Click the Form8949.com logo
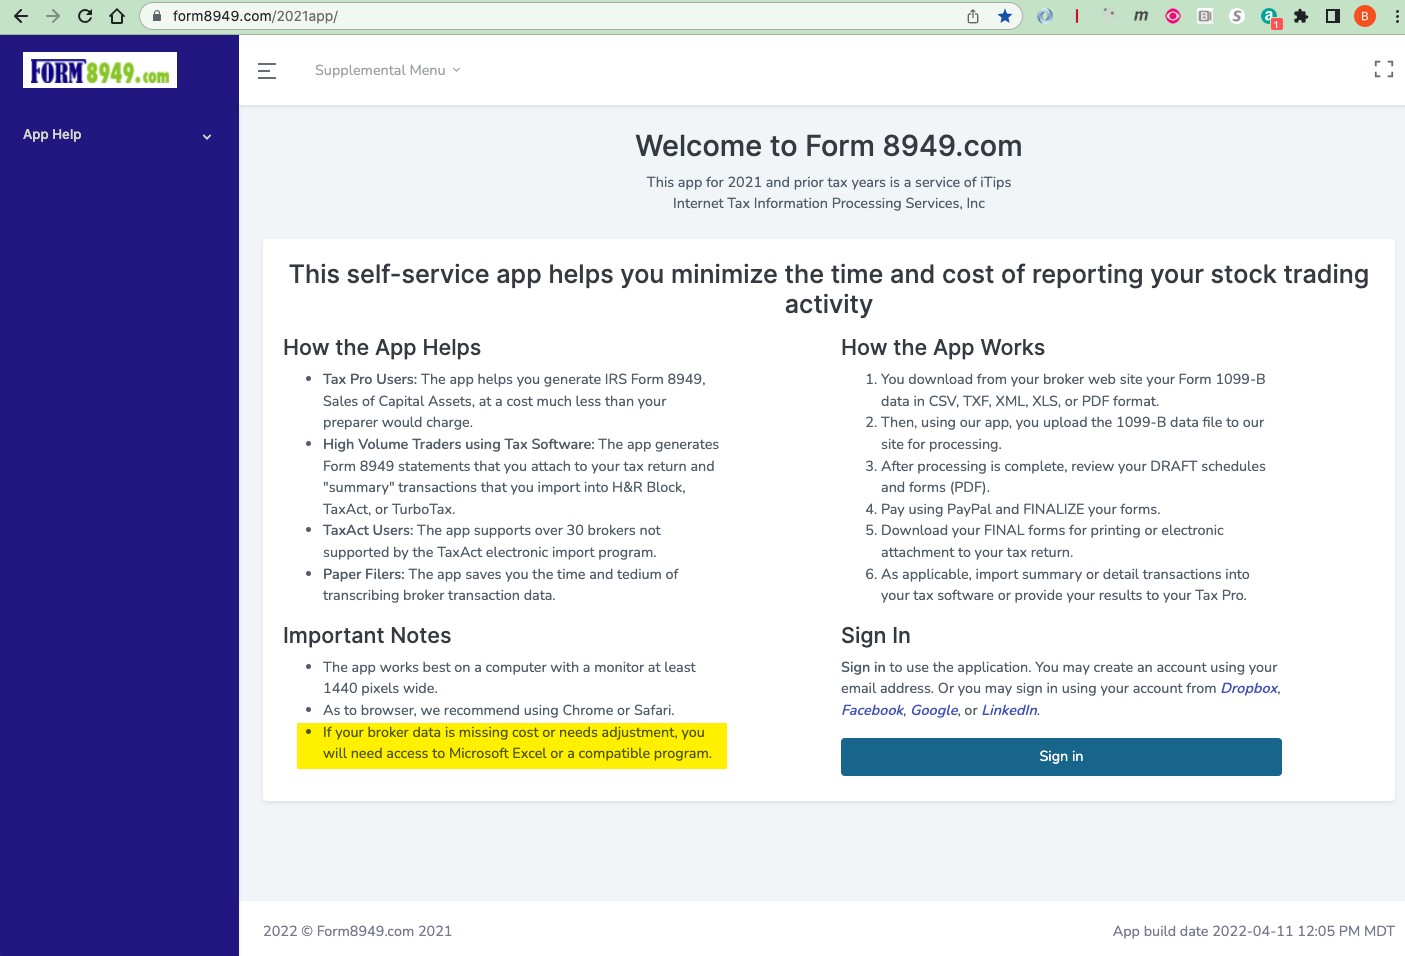Viewport: 1405px width, 956px height. [100, 71]
